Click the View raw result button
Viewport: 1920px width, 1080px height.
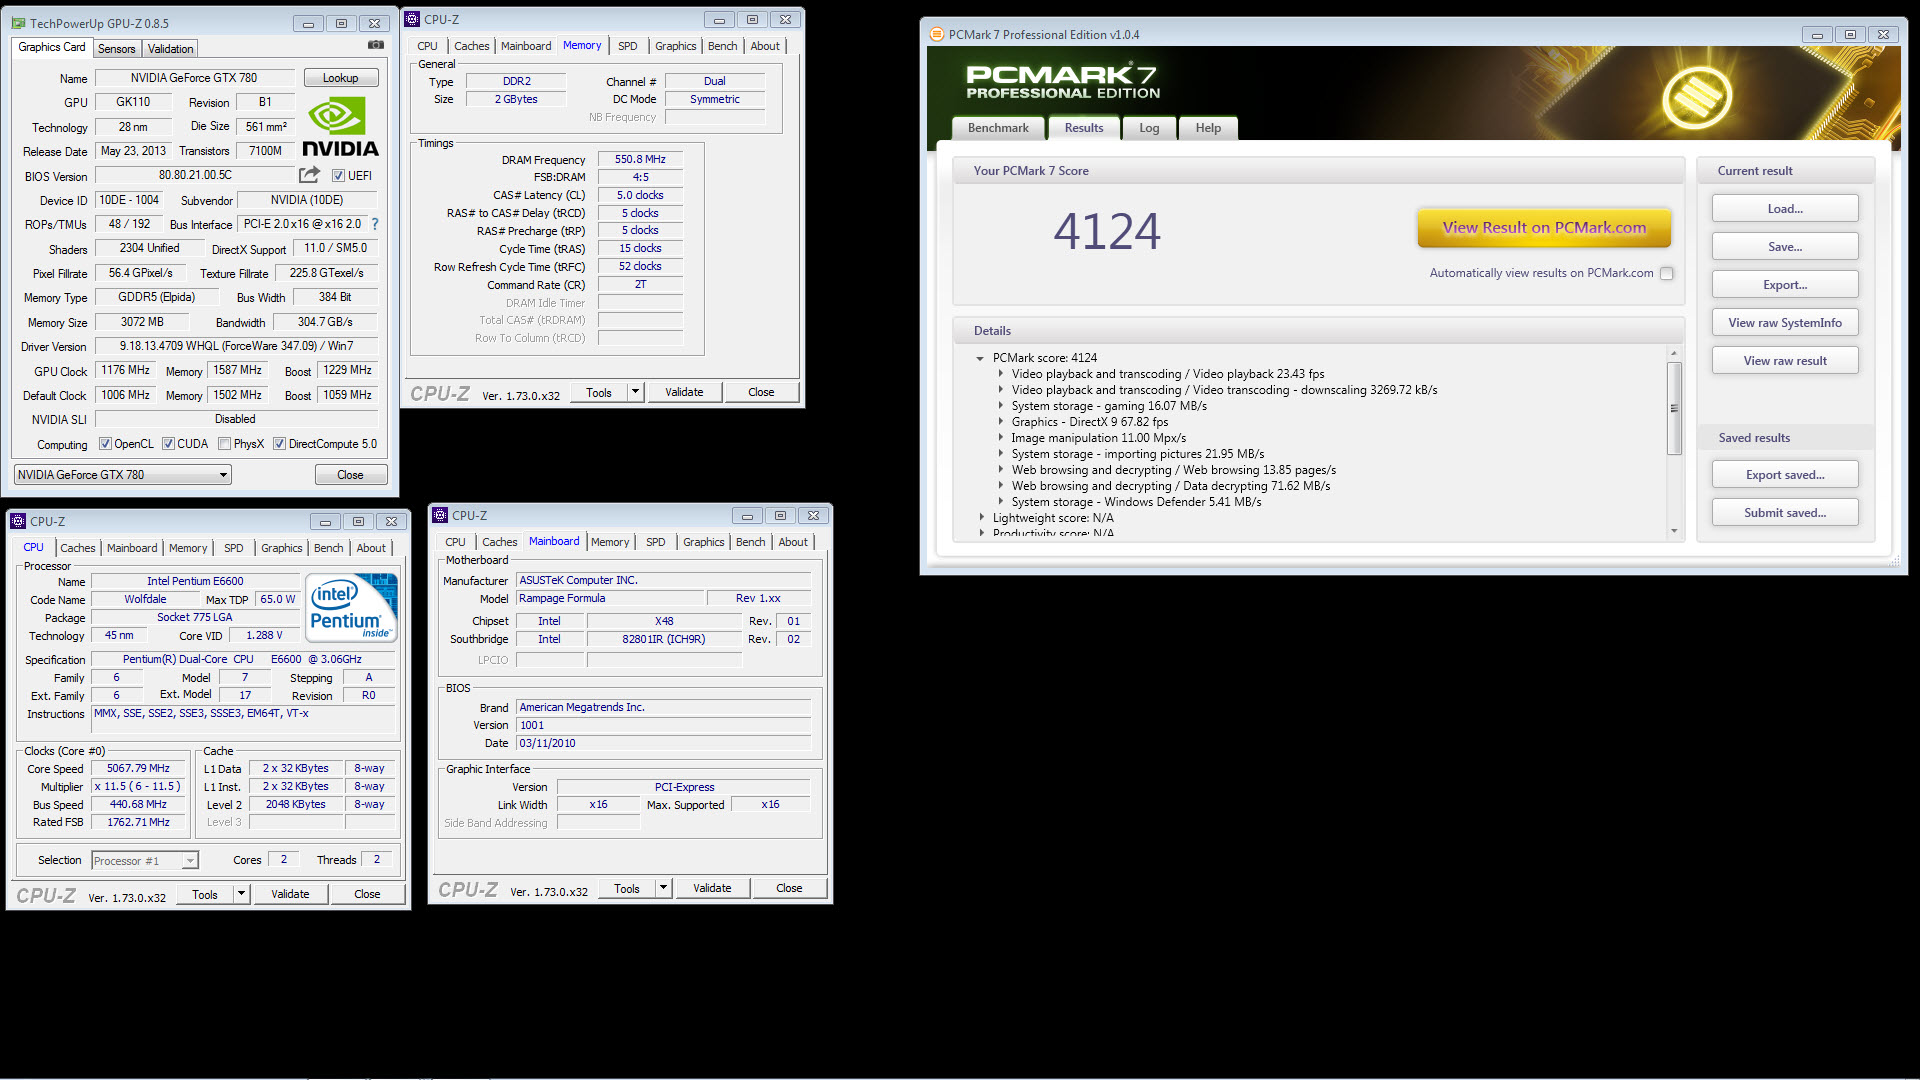(1785, 361)
